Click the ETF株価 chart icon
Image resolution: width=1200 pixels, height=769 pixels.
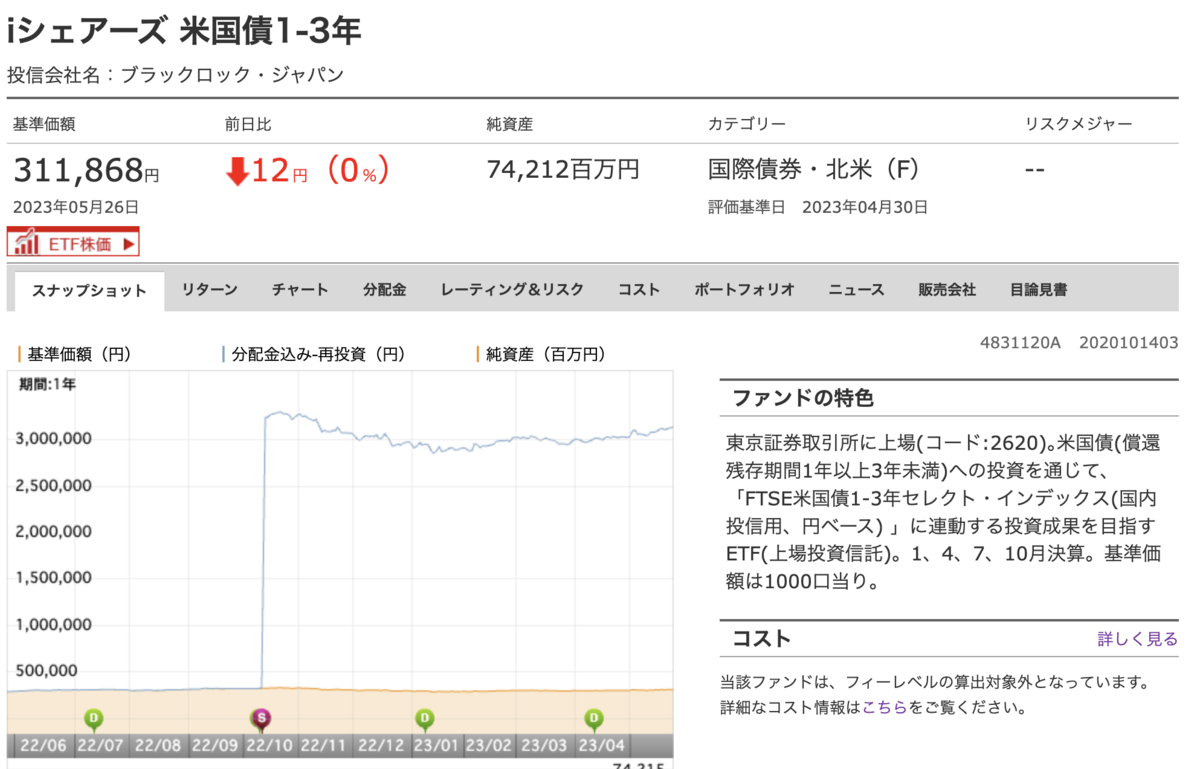28,243
